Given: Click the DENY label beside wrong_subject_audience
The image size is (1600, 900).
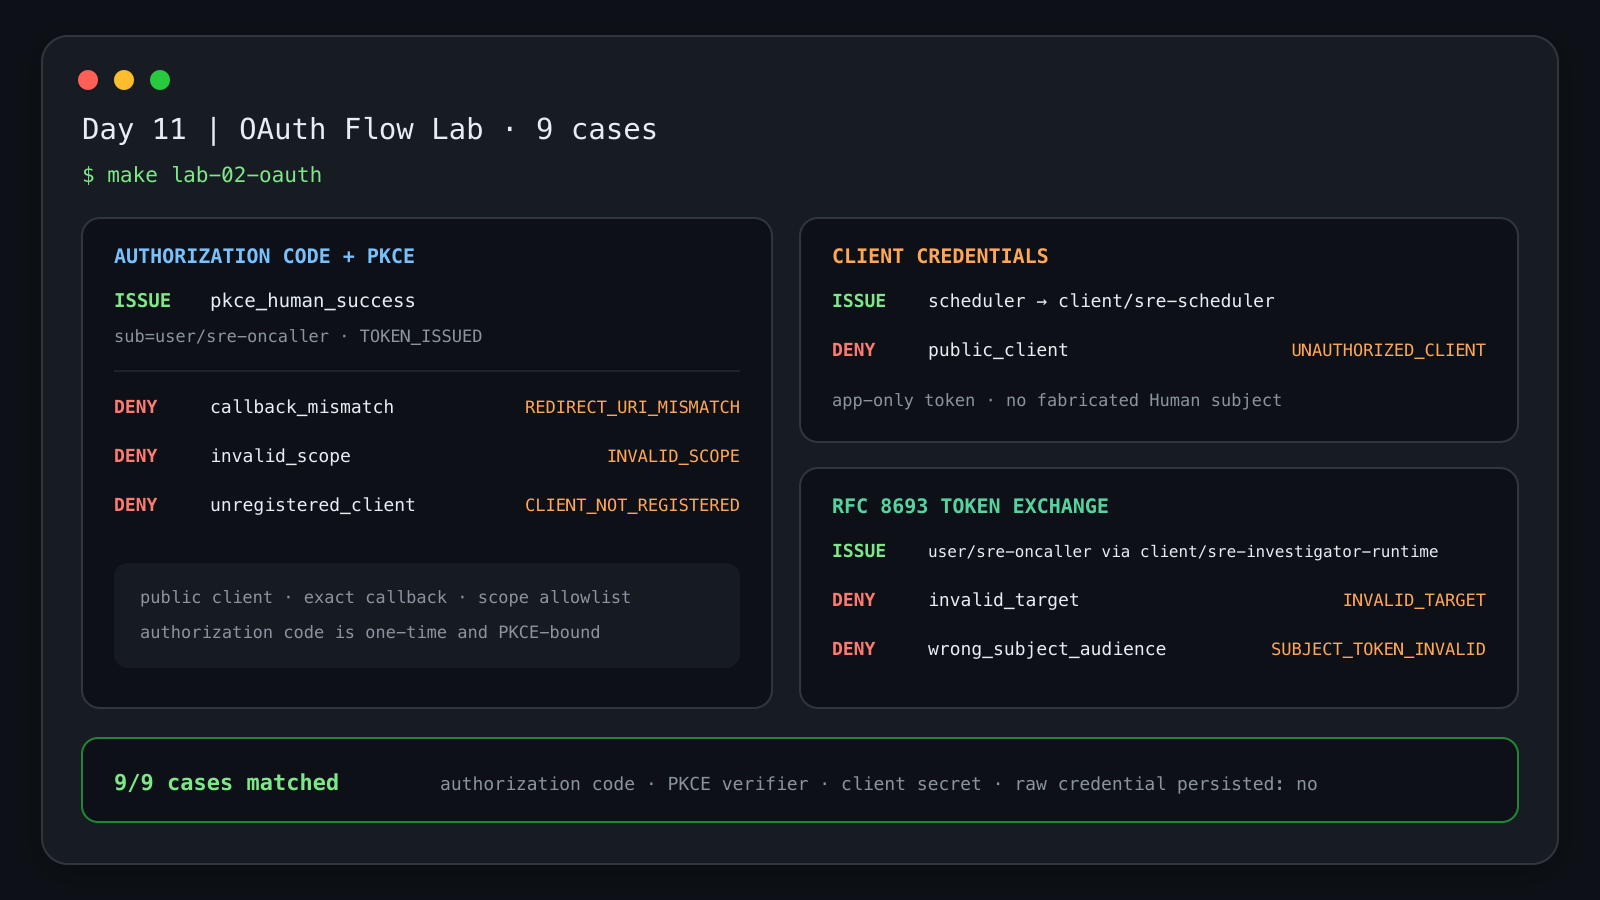Looking at the screenshot, I should coord(854,649).
